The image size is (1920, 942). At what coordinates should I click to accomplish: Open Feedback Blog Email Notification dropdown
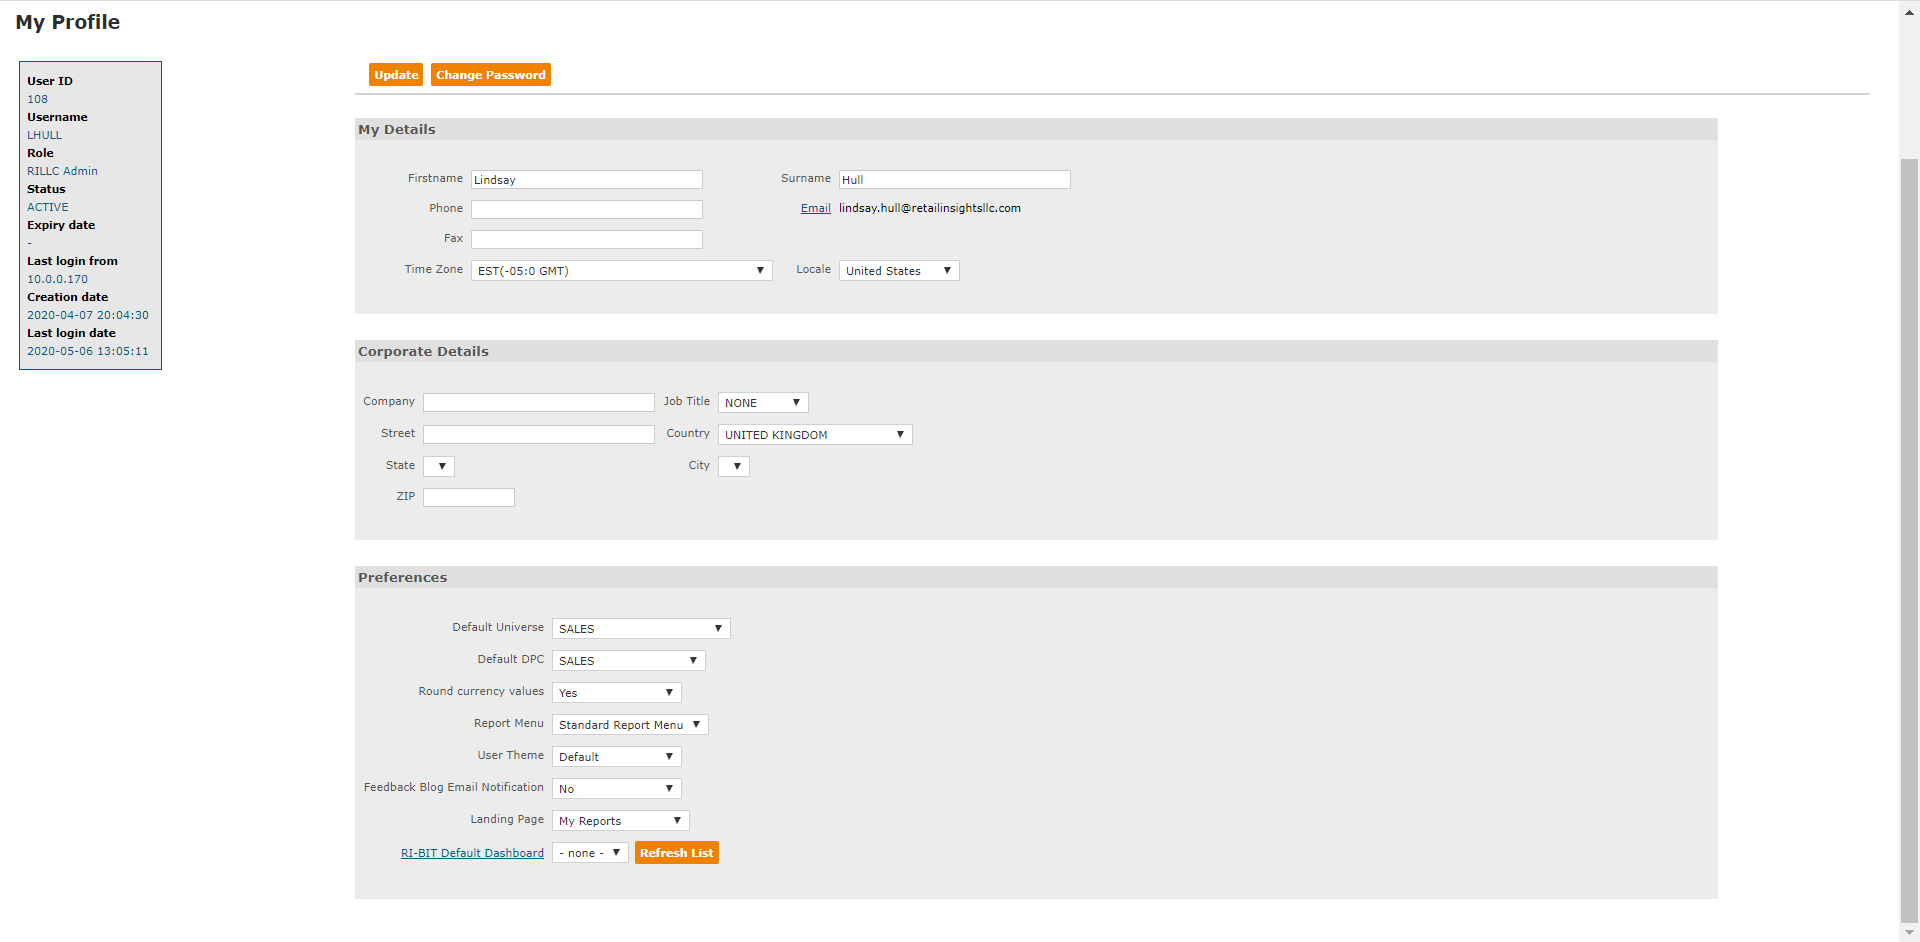617,789
